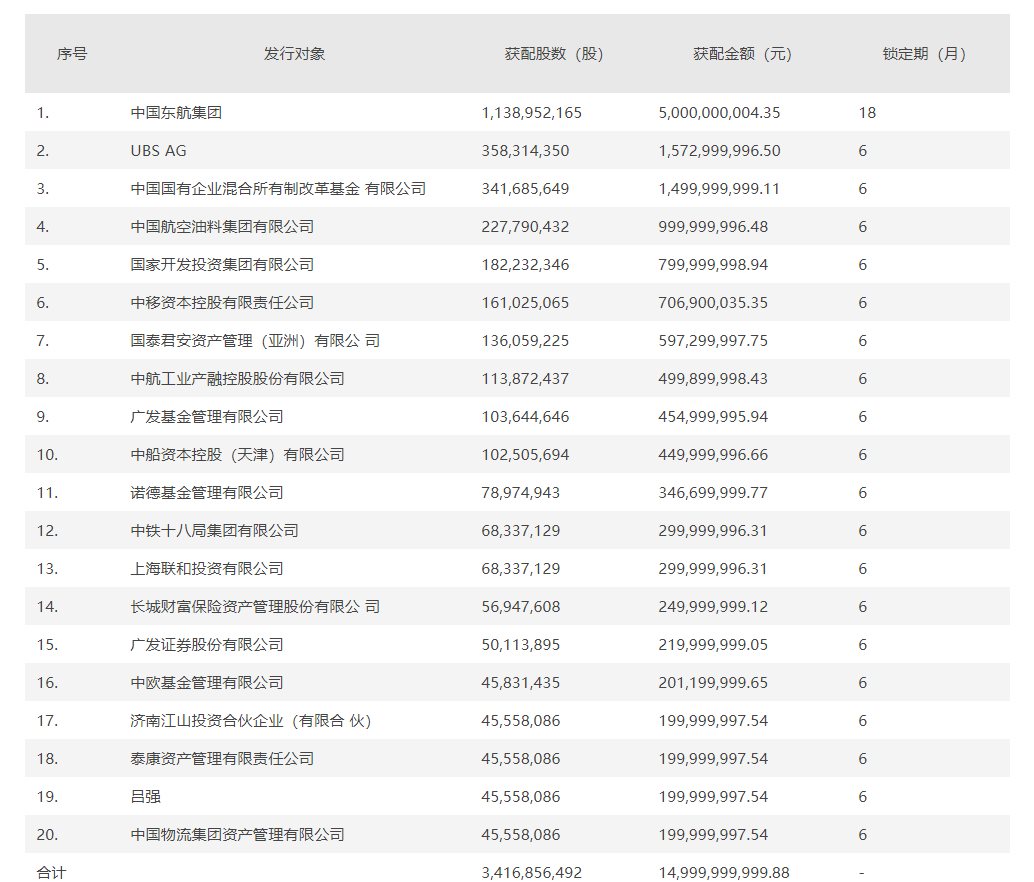Click amount 499,899,998.43

coord(713,379)
